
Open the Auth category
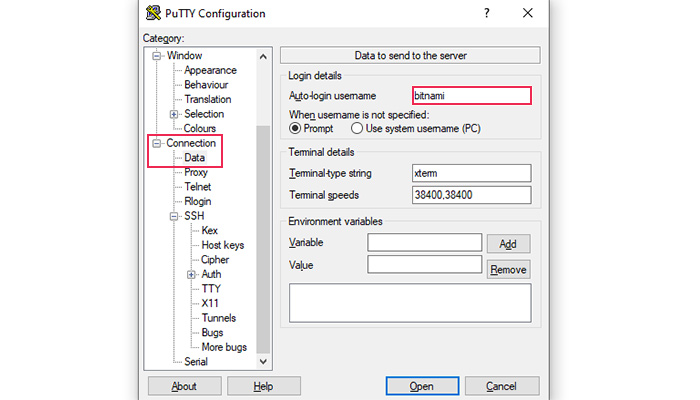tap(211, 274)
